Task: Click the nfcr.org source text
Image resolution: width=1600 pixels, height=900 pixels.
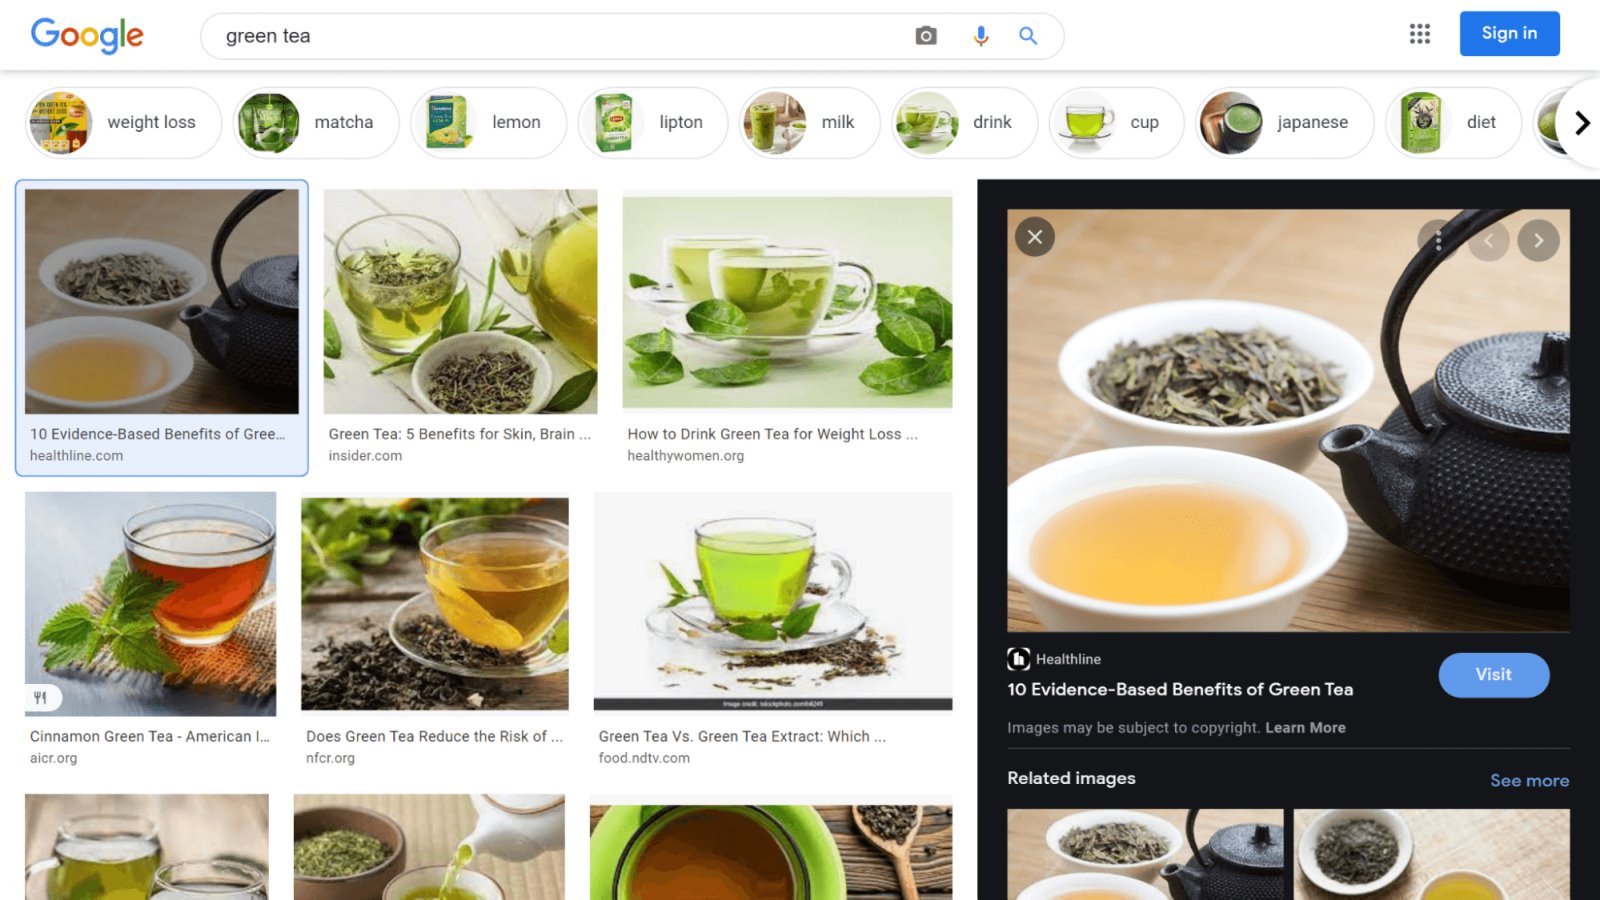Action: 330,758
